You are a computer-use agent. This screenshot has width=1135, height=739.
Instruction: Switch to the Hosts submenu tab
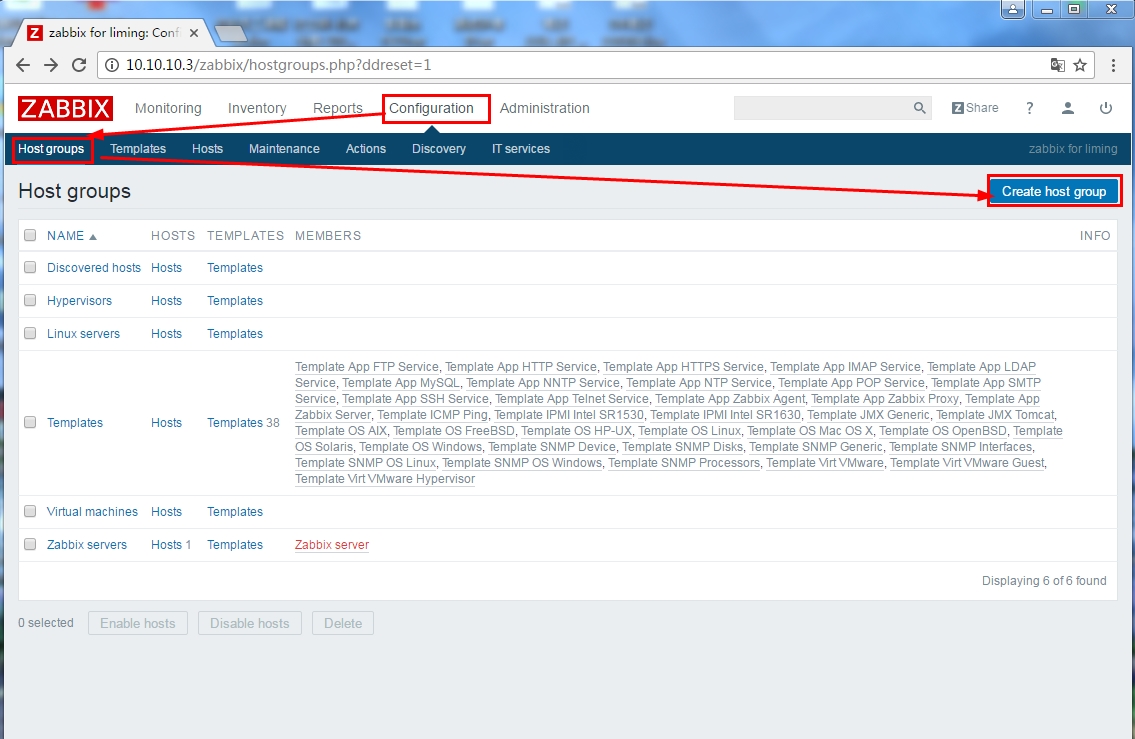(x=207, y=149)
